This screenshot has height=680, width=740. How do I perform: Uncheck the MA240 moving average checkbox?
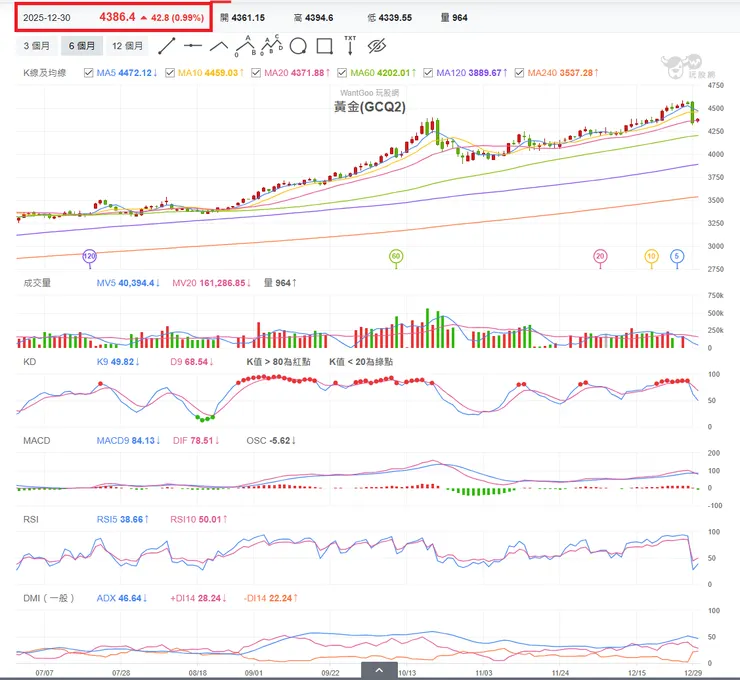[x=519, y=73]
